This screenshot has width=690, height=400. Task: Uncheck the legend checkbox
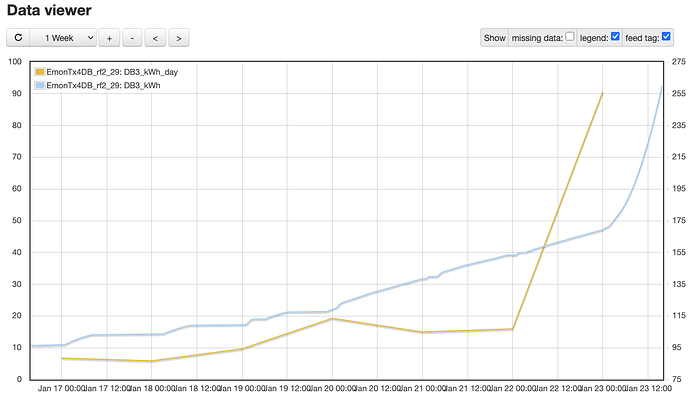(615, 37)
